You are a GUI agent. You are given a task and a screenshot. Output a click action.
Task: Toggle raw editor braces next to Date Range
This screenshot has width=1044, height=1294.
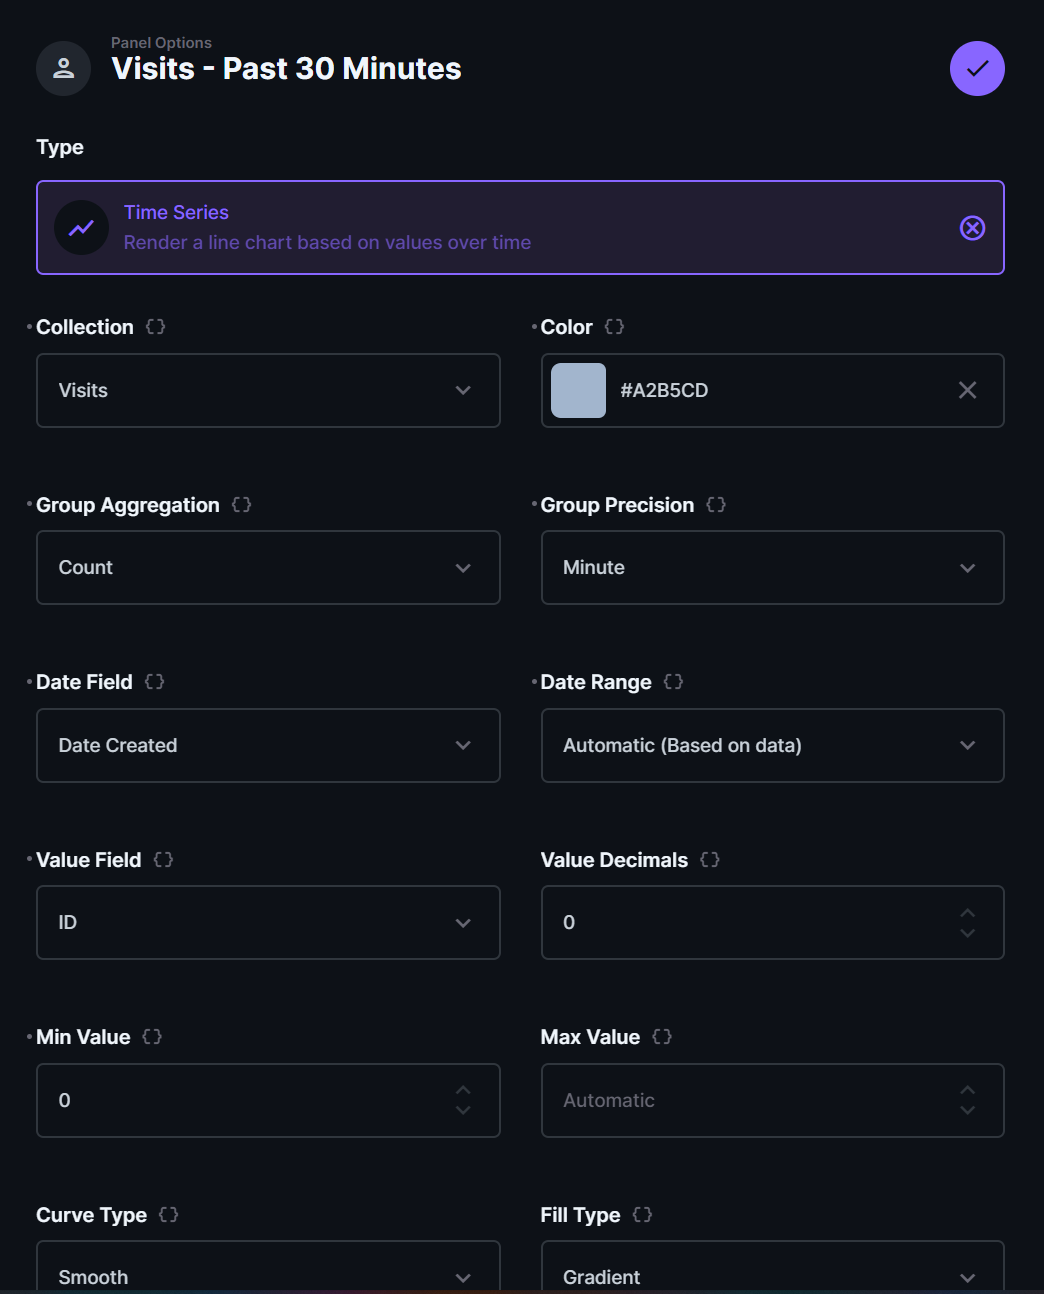click(x=673, y=682)
